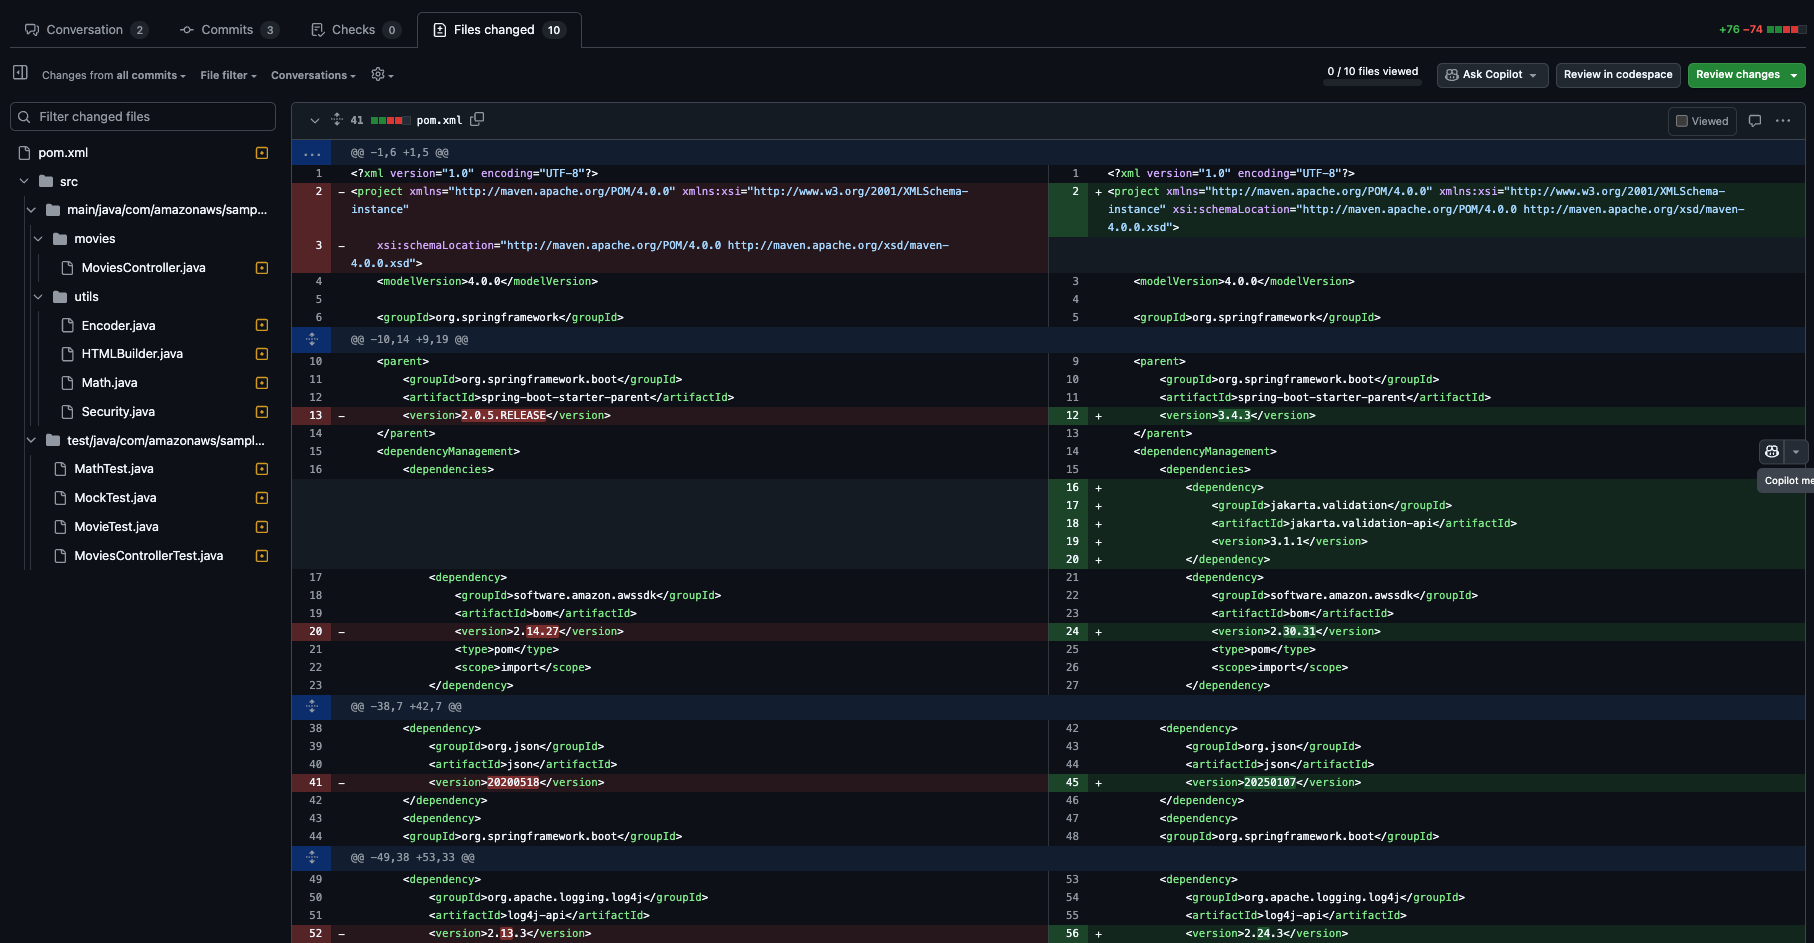Mark pom.xml as Viewed
Screen dimensions: 1814x943
(1701, 121)
